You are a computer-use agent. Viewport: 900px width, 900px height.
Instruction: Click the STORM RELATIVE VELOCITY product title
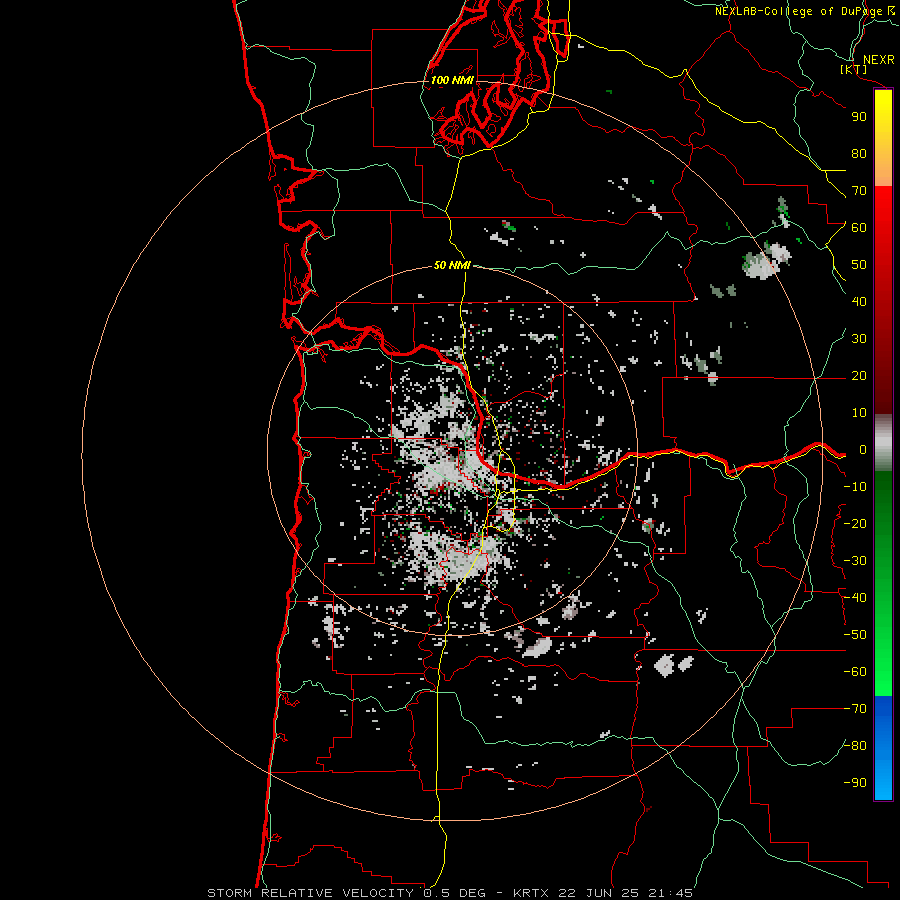pyautogui.click(x=313, y=893)
